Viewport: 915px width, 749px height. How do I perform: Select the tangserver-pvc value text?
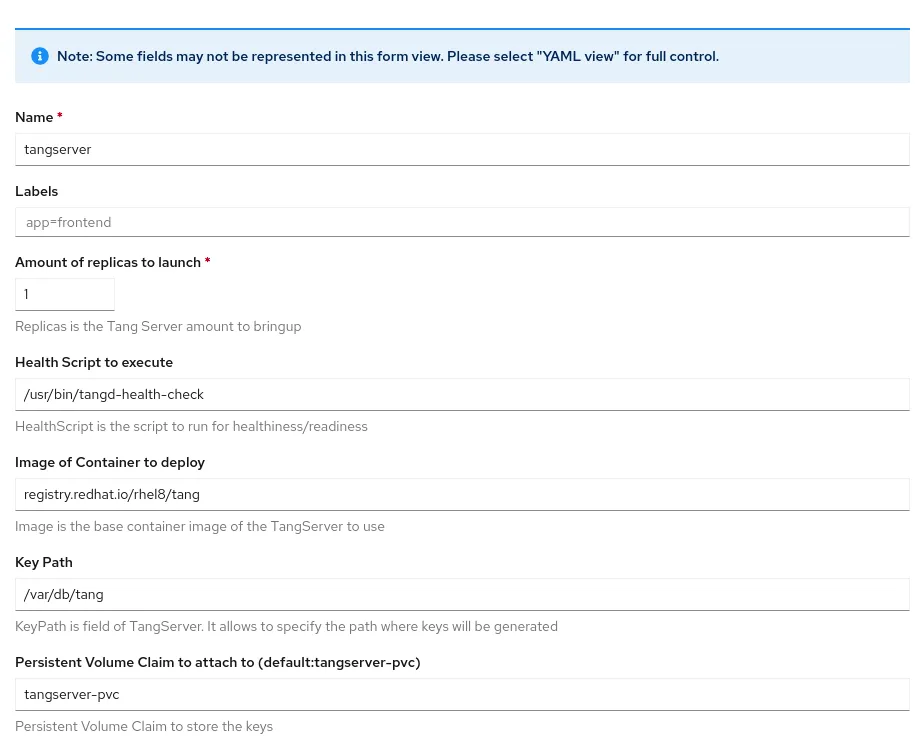pos(71,694)
